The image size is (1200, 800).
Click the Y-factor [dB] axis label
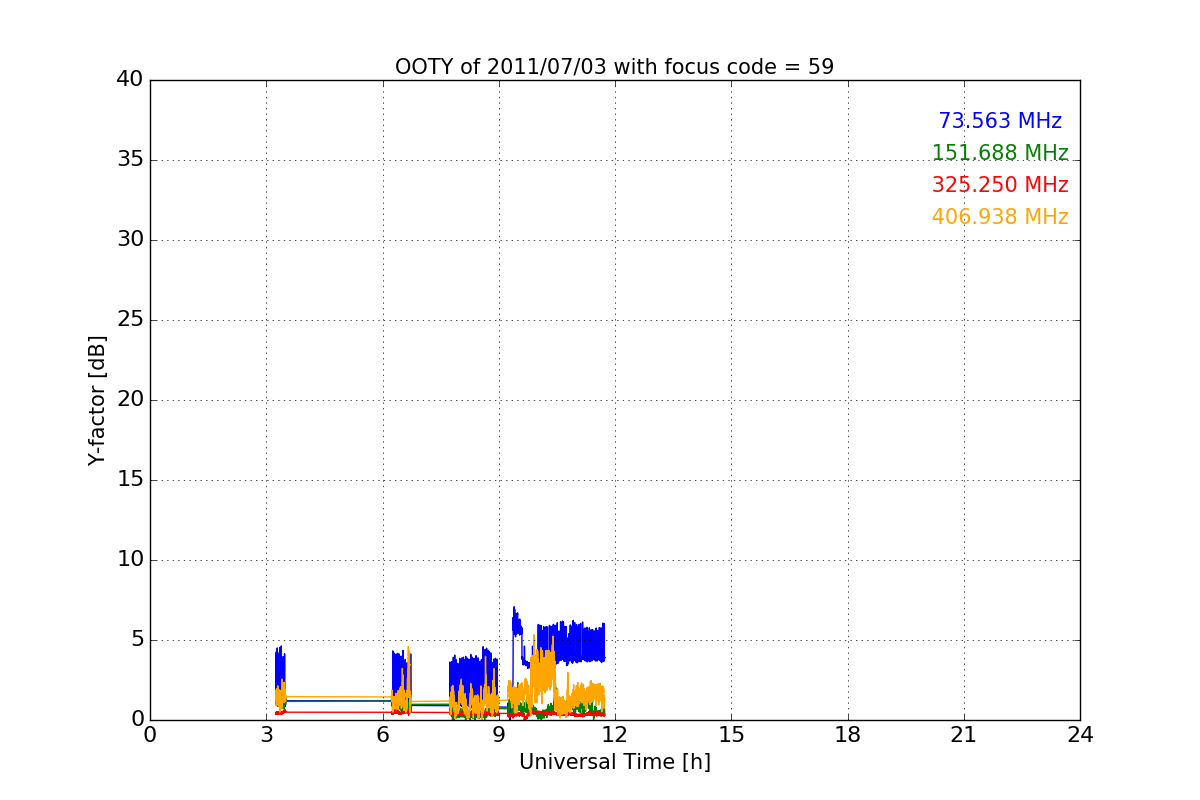(97, 400)
